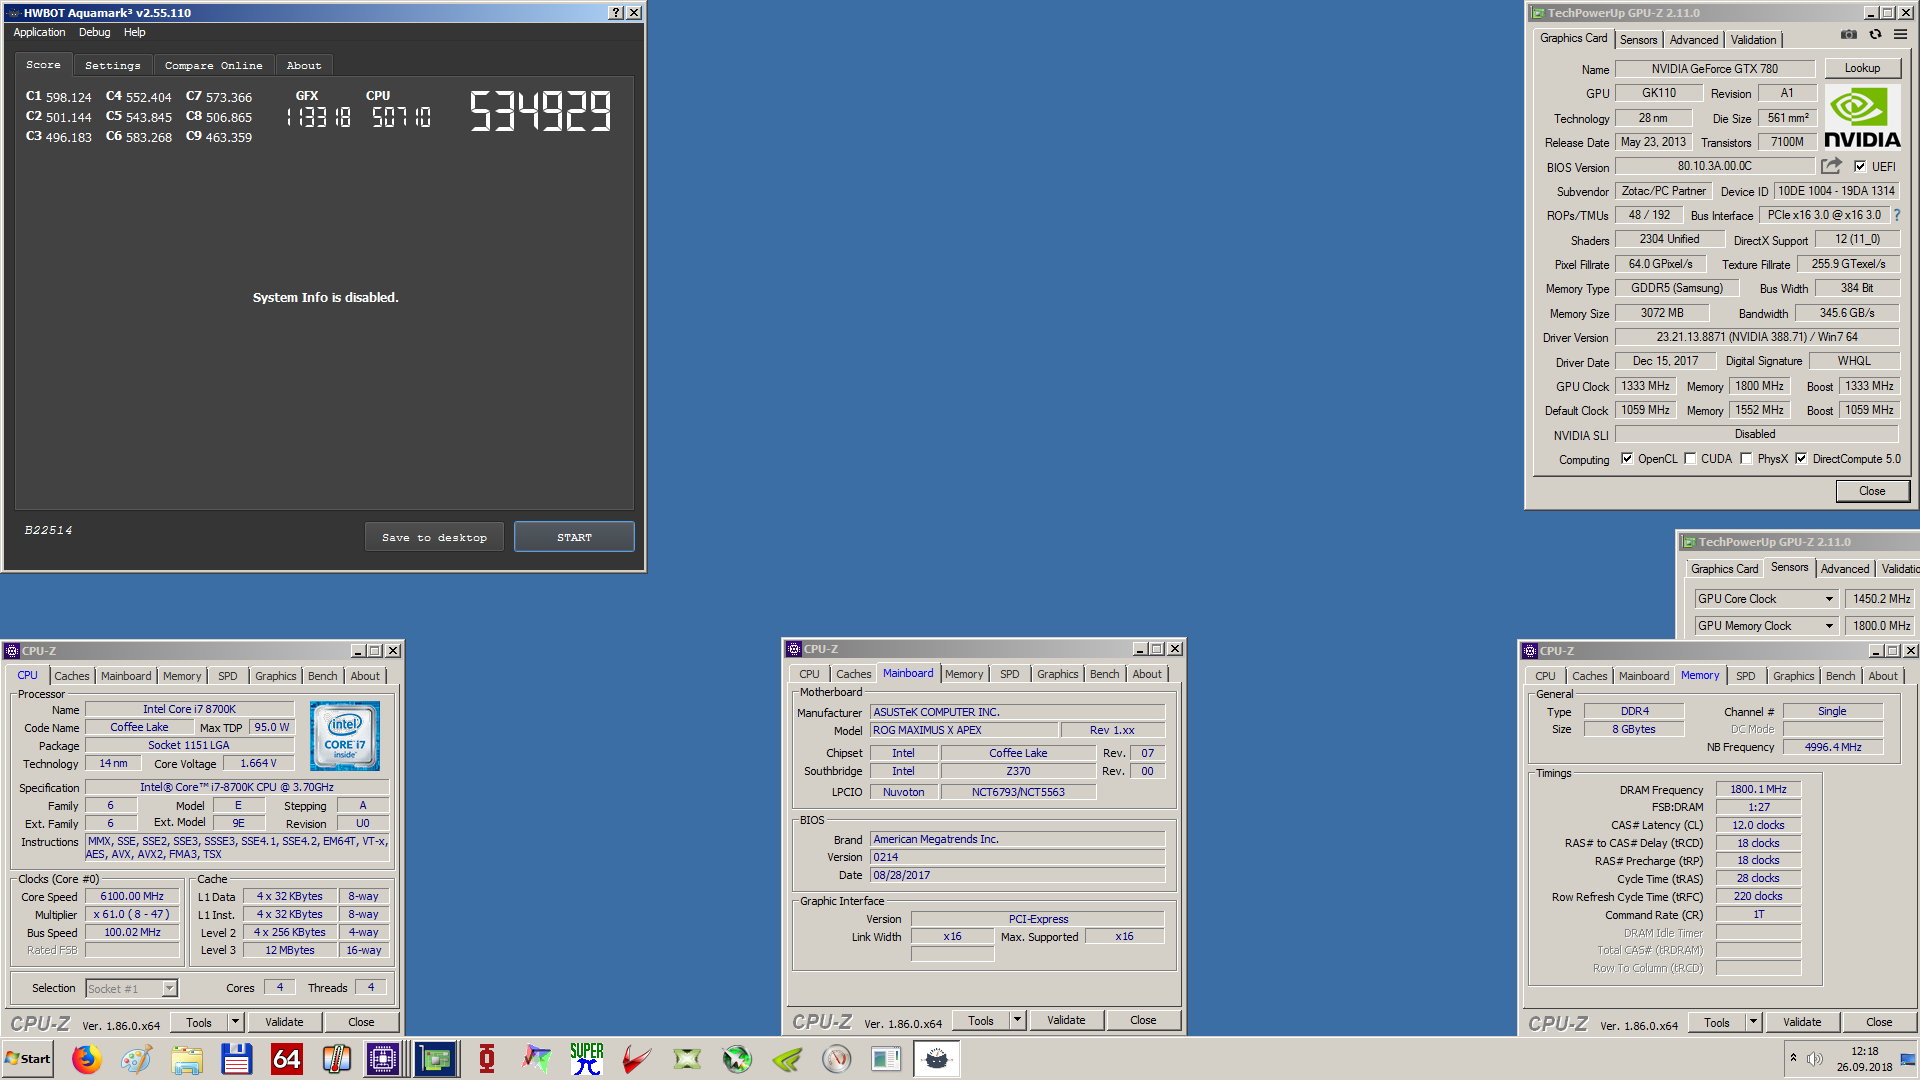Click the green NVIDIA taskbar icon

tap(787, 1059)
